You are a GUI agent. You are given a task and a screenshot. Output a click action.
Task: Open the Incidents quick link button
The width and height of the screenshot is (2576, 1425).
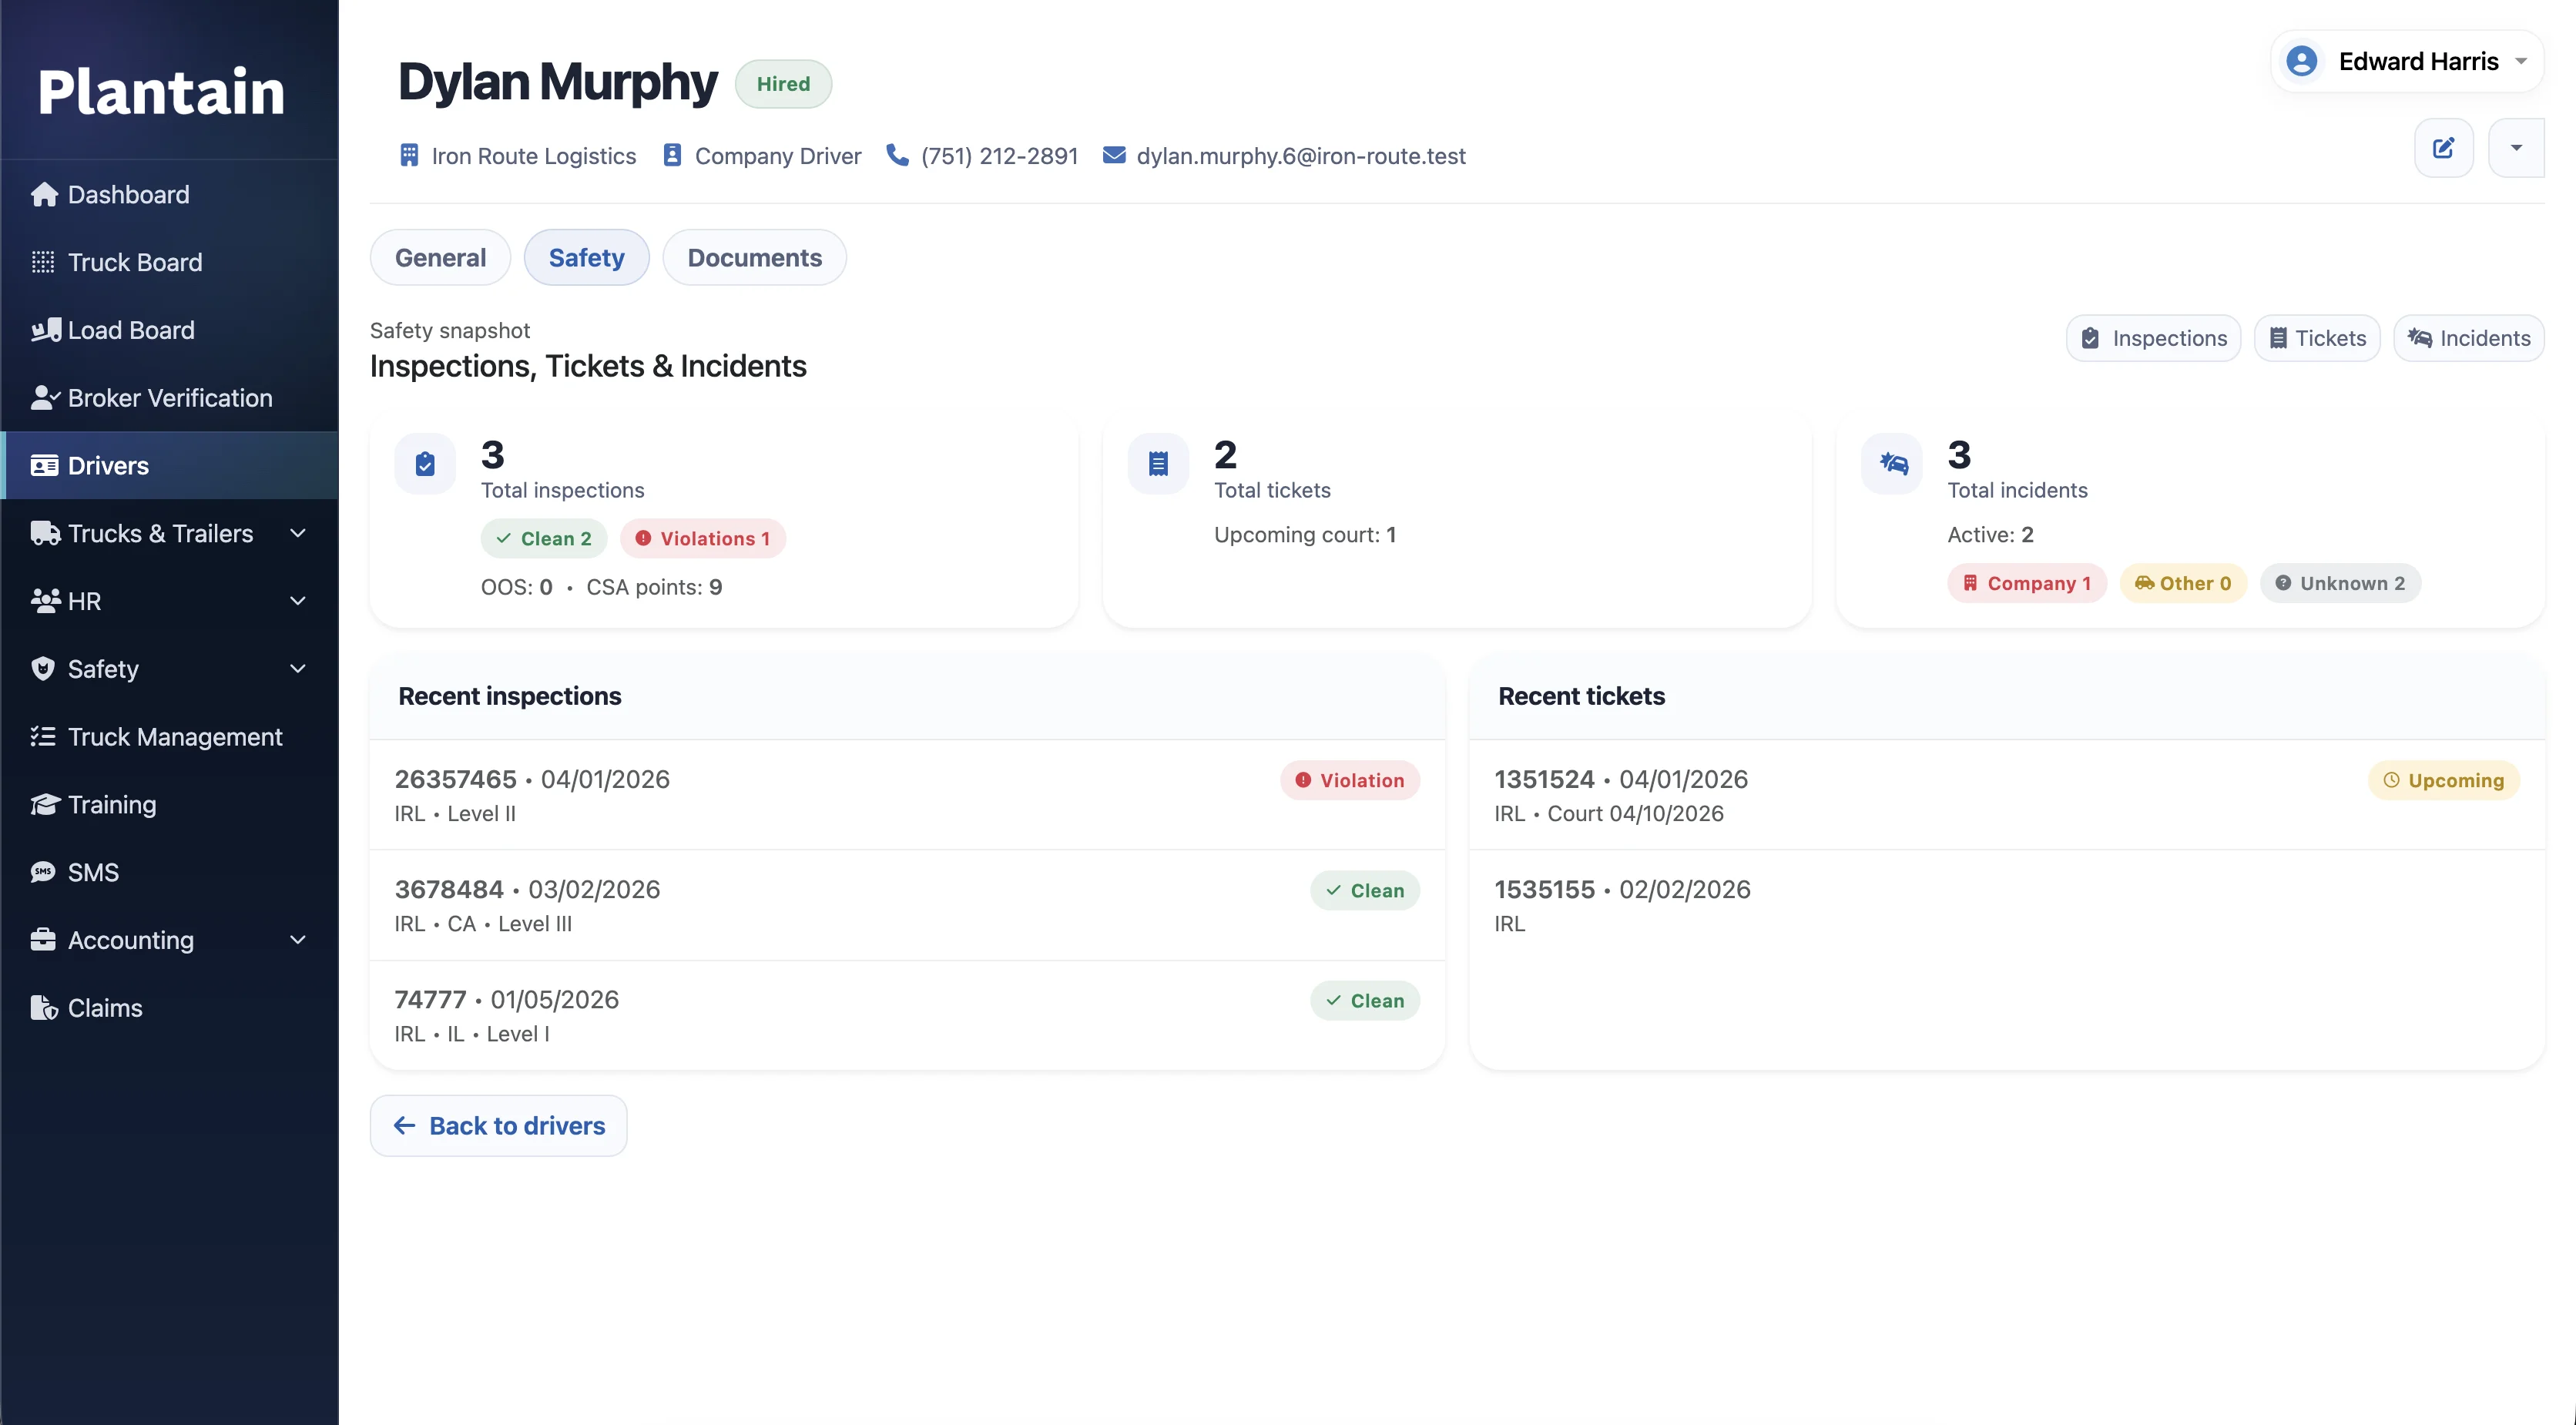tap(2468, 338)
